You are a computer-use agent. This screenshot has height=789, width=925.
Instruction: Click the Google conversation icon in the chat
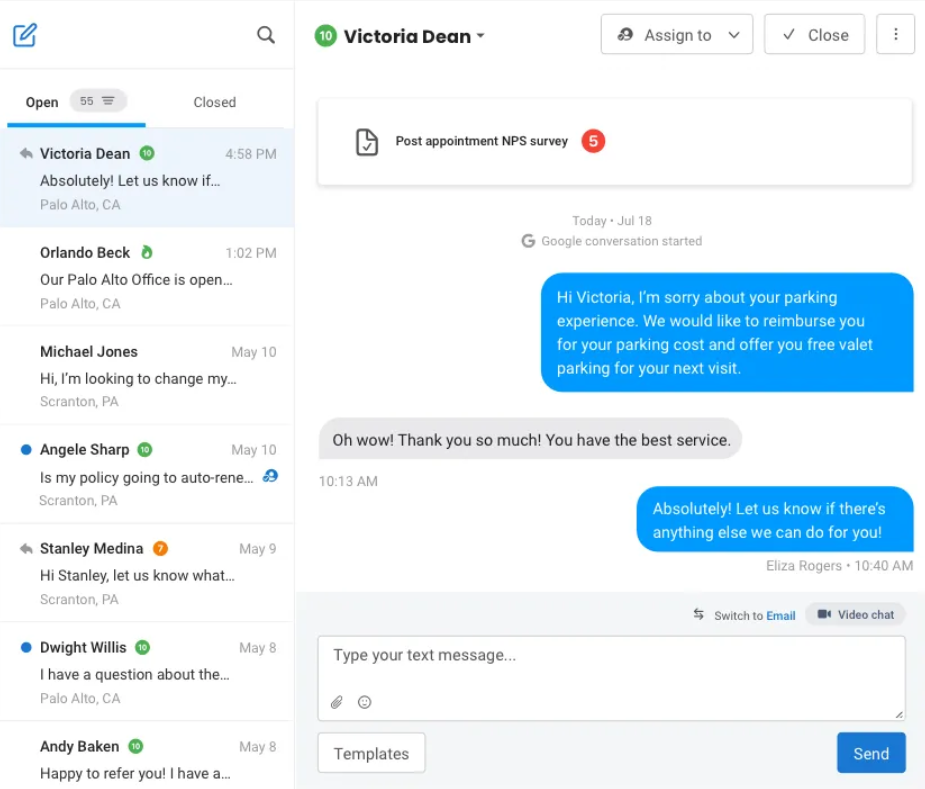(x=528, y=241)
